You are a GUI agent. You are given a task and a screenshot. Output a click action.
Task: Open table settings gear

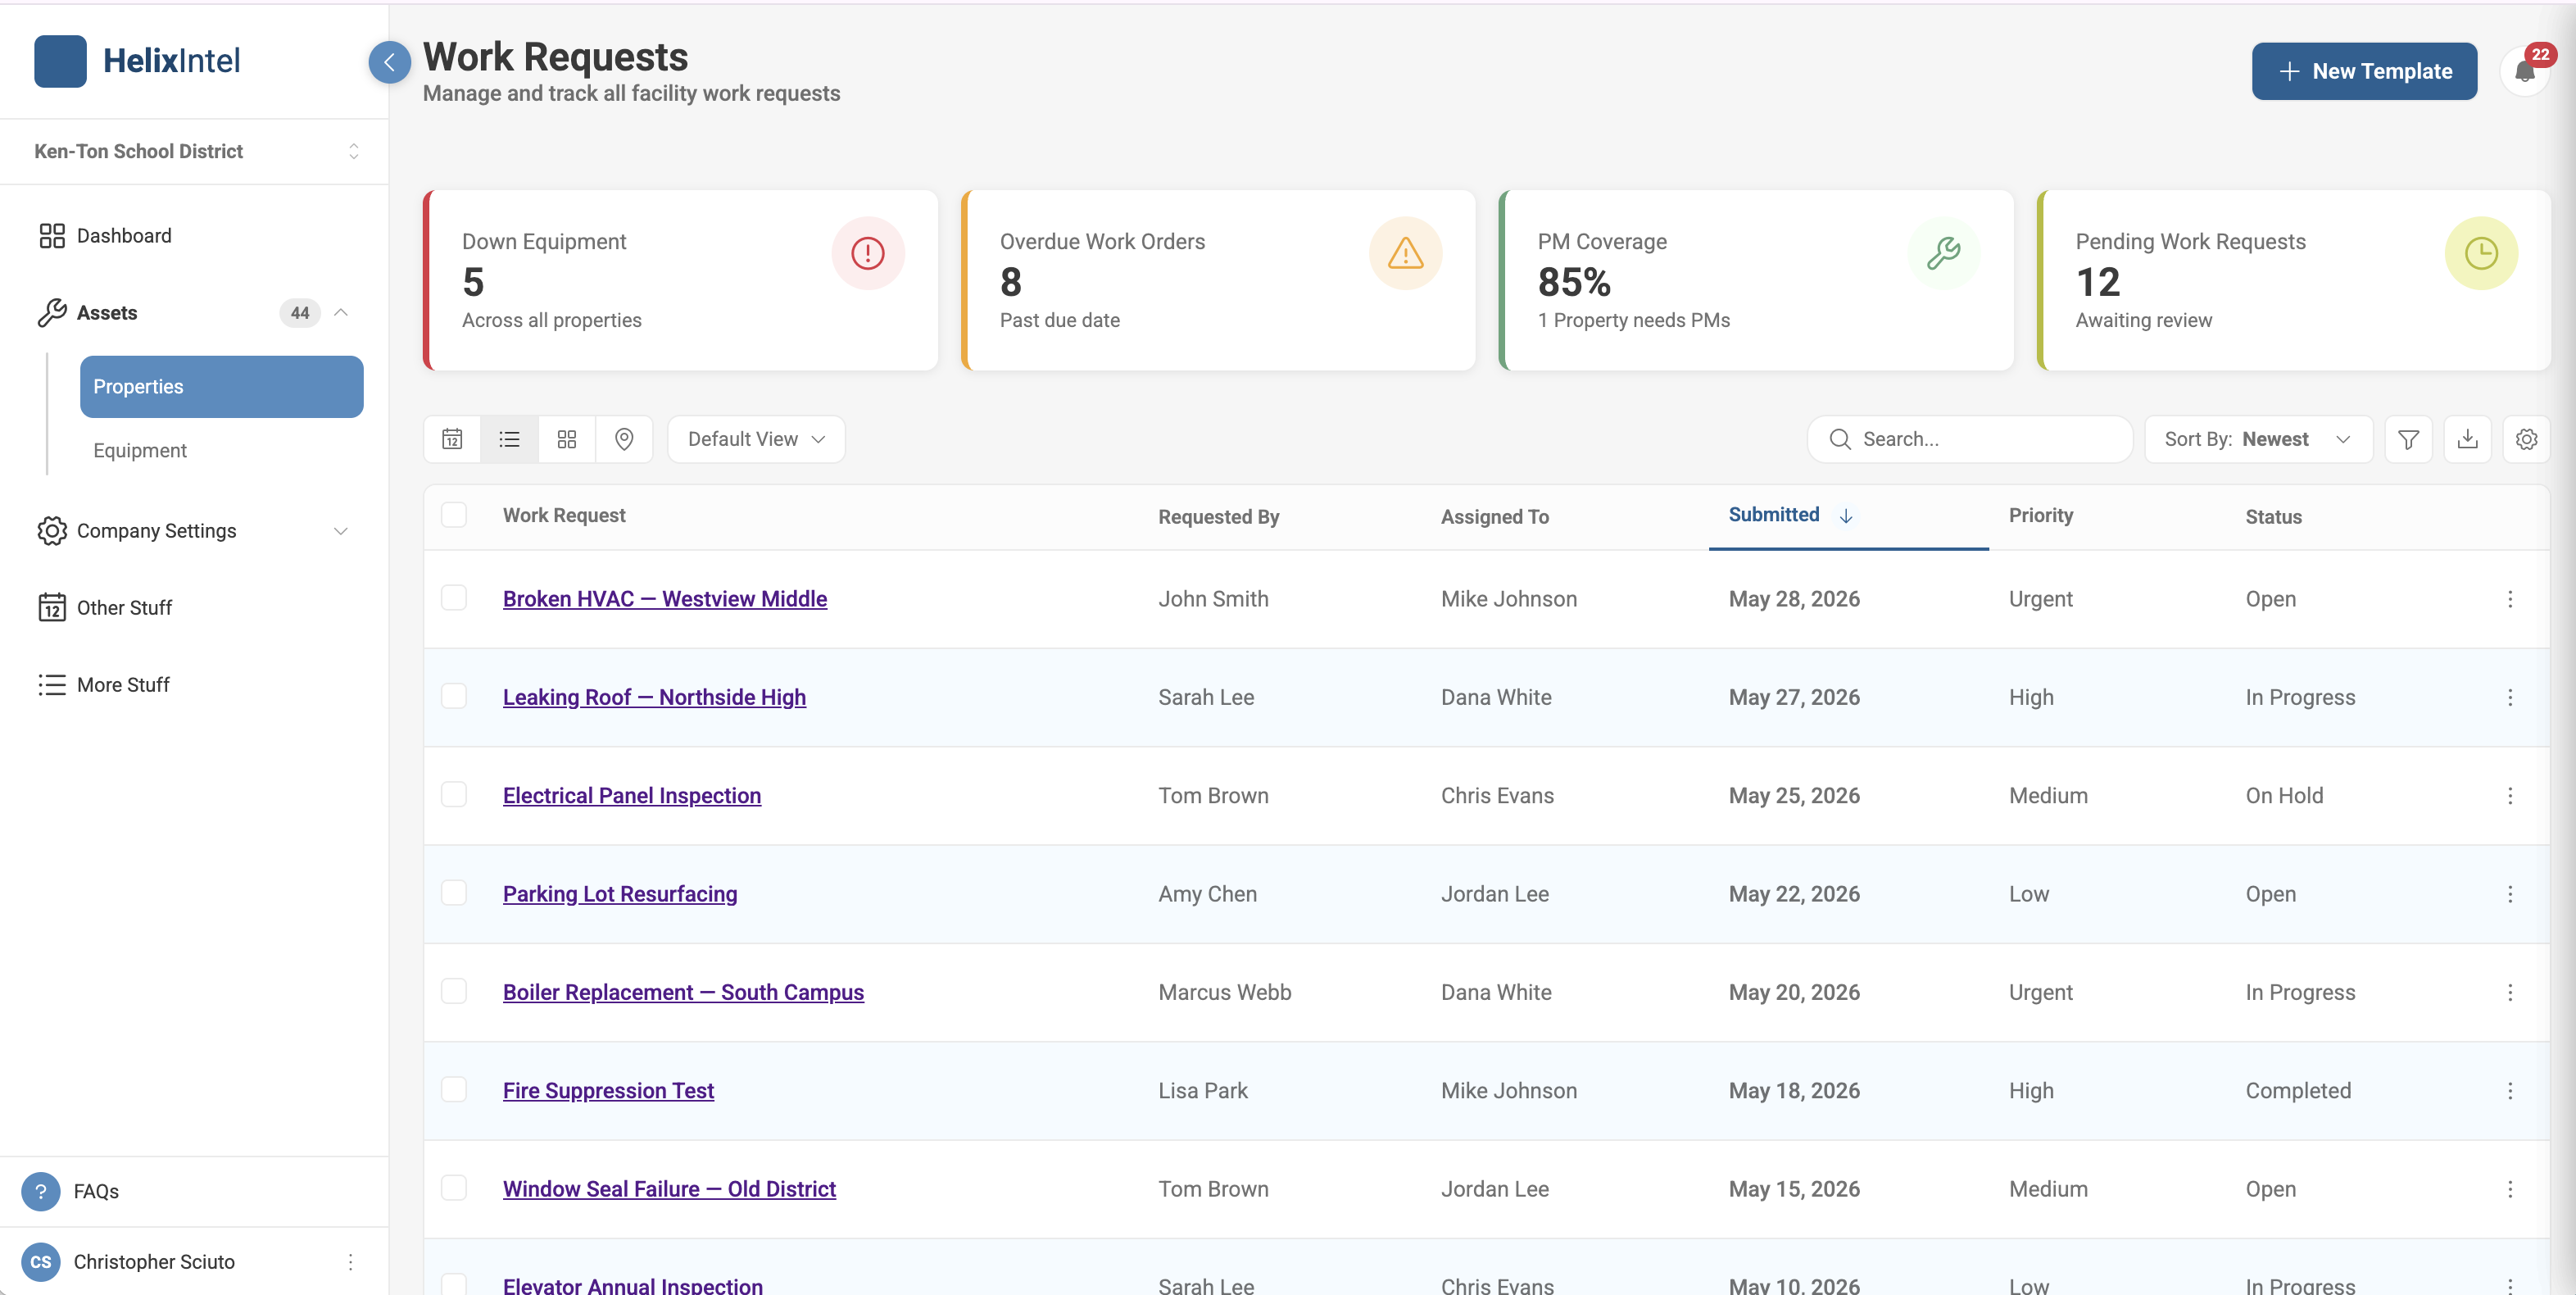point(2526,439)
